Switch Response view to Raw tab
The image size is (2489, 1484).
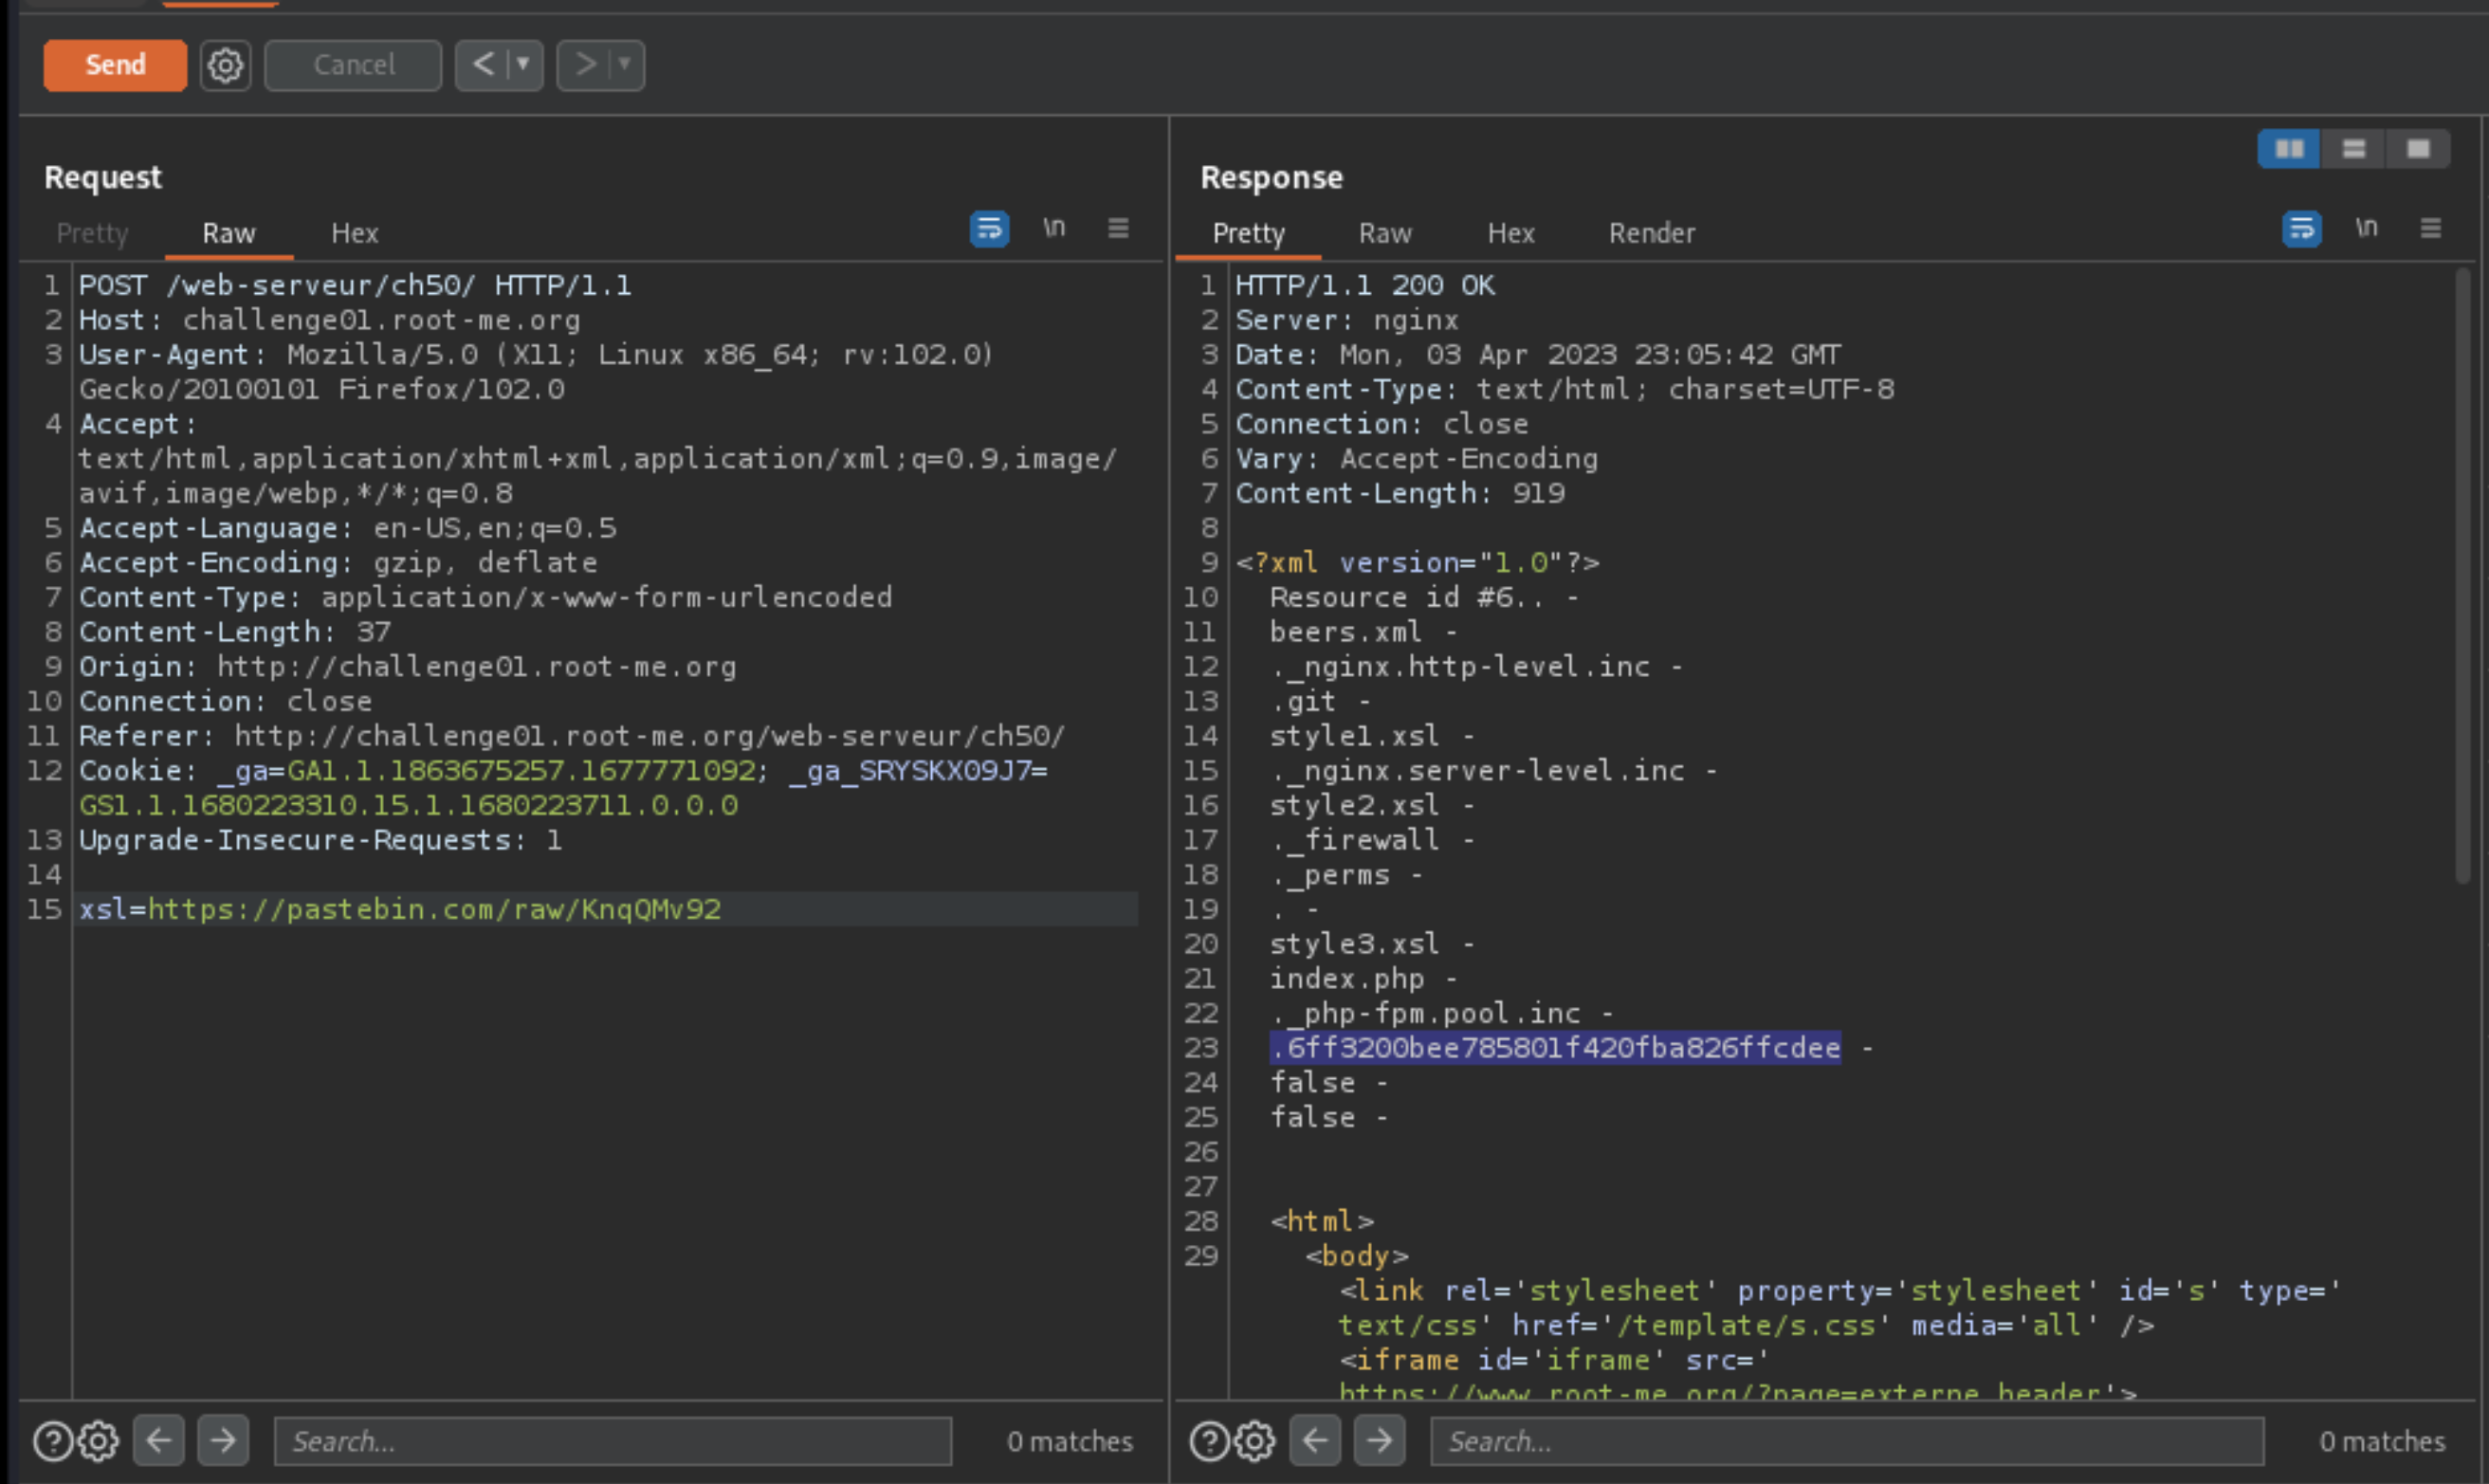tap(1385, 233)
